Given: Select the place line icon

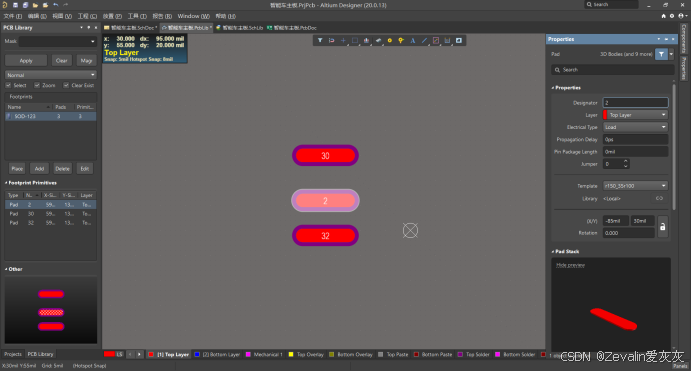Looking at the screenshot, I should click(x=424, y=40).
